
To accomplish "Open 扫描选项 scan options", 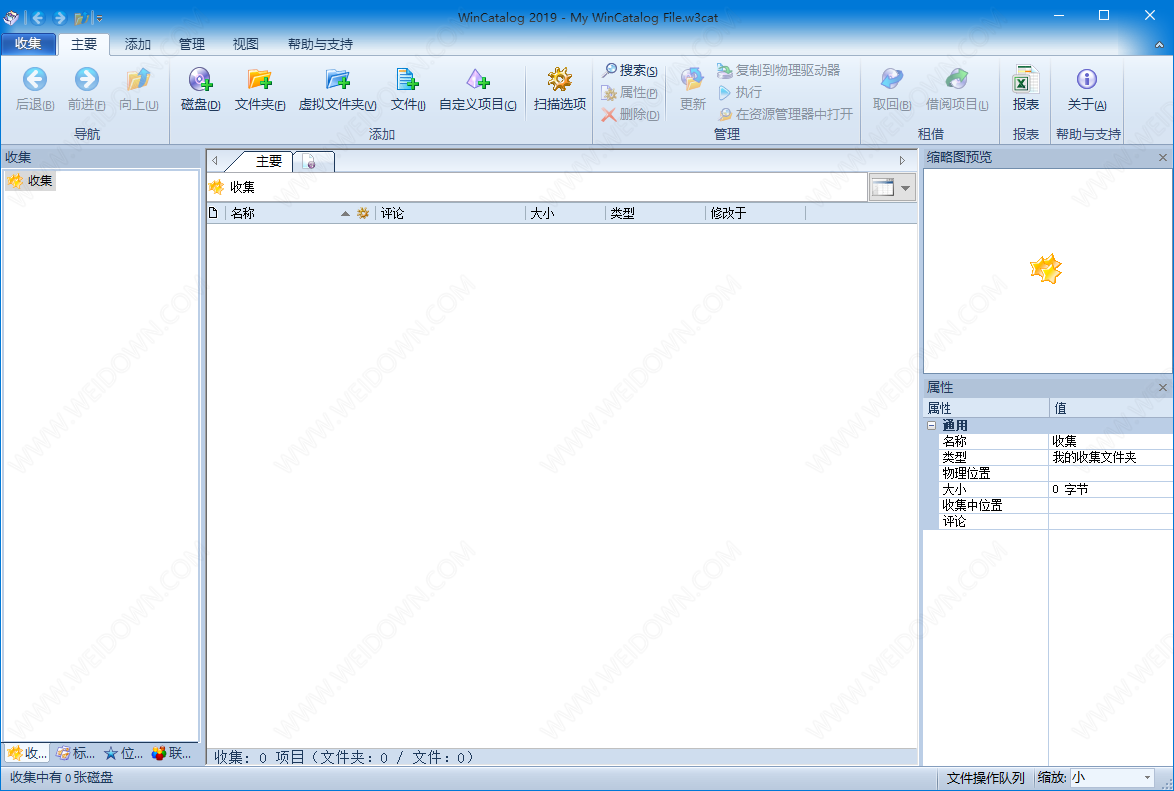I will pyautogui.click(x=559, y=81).
